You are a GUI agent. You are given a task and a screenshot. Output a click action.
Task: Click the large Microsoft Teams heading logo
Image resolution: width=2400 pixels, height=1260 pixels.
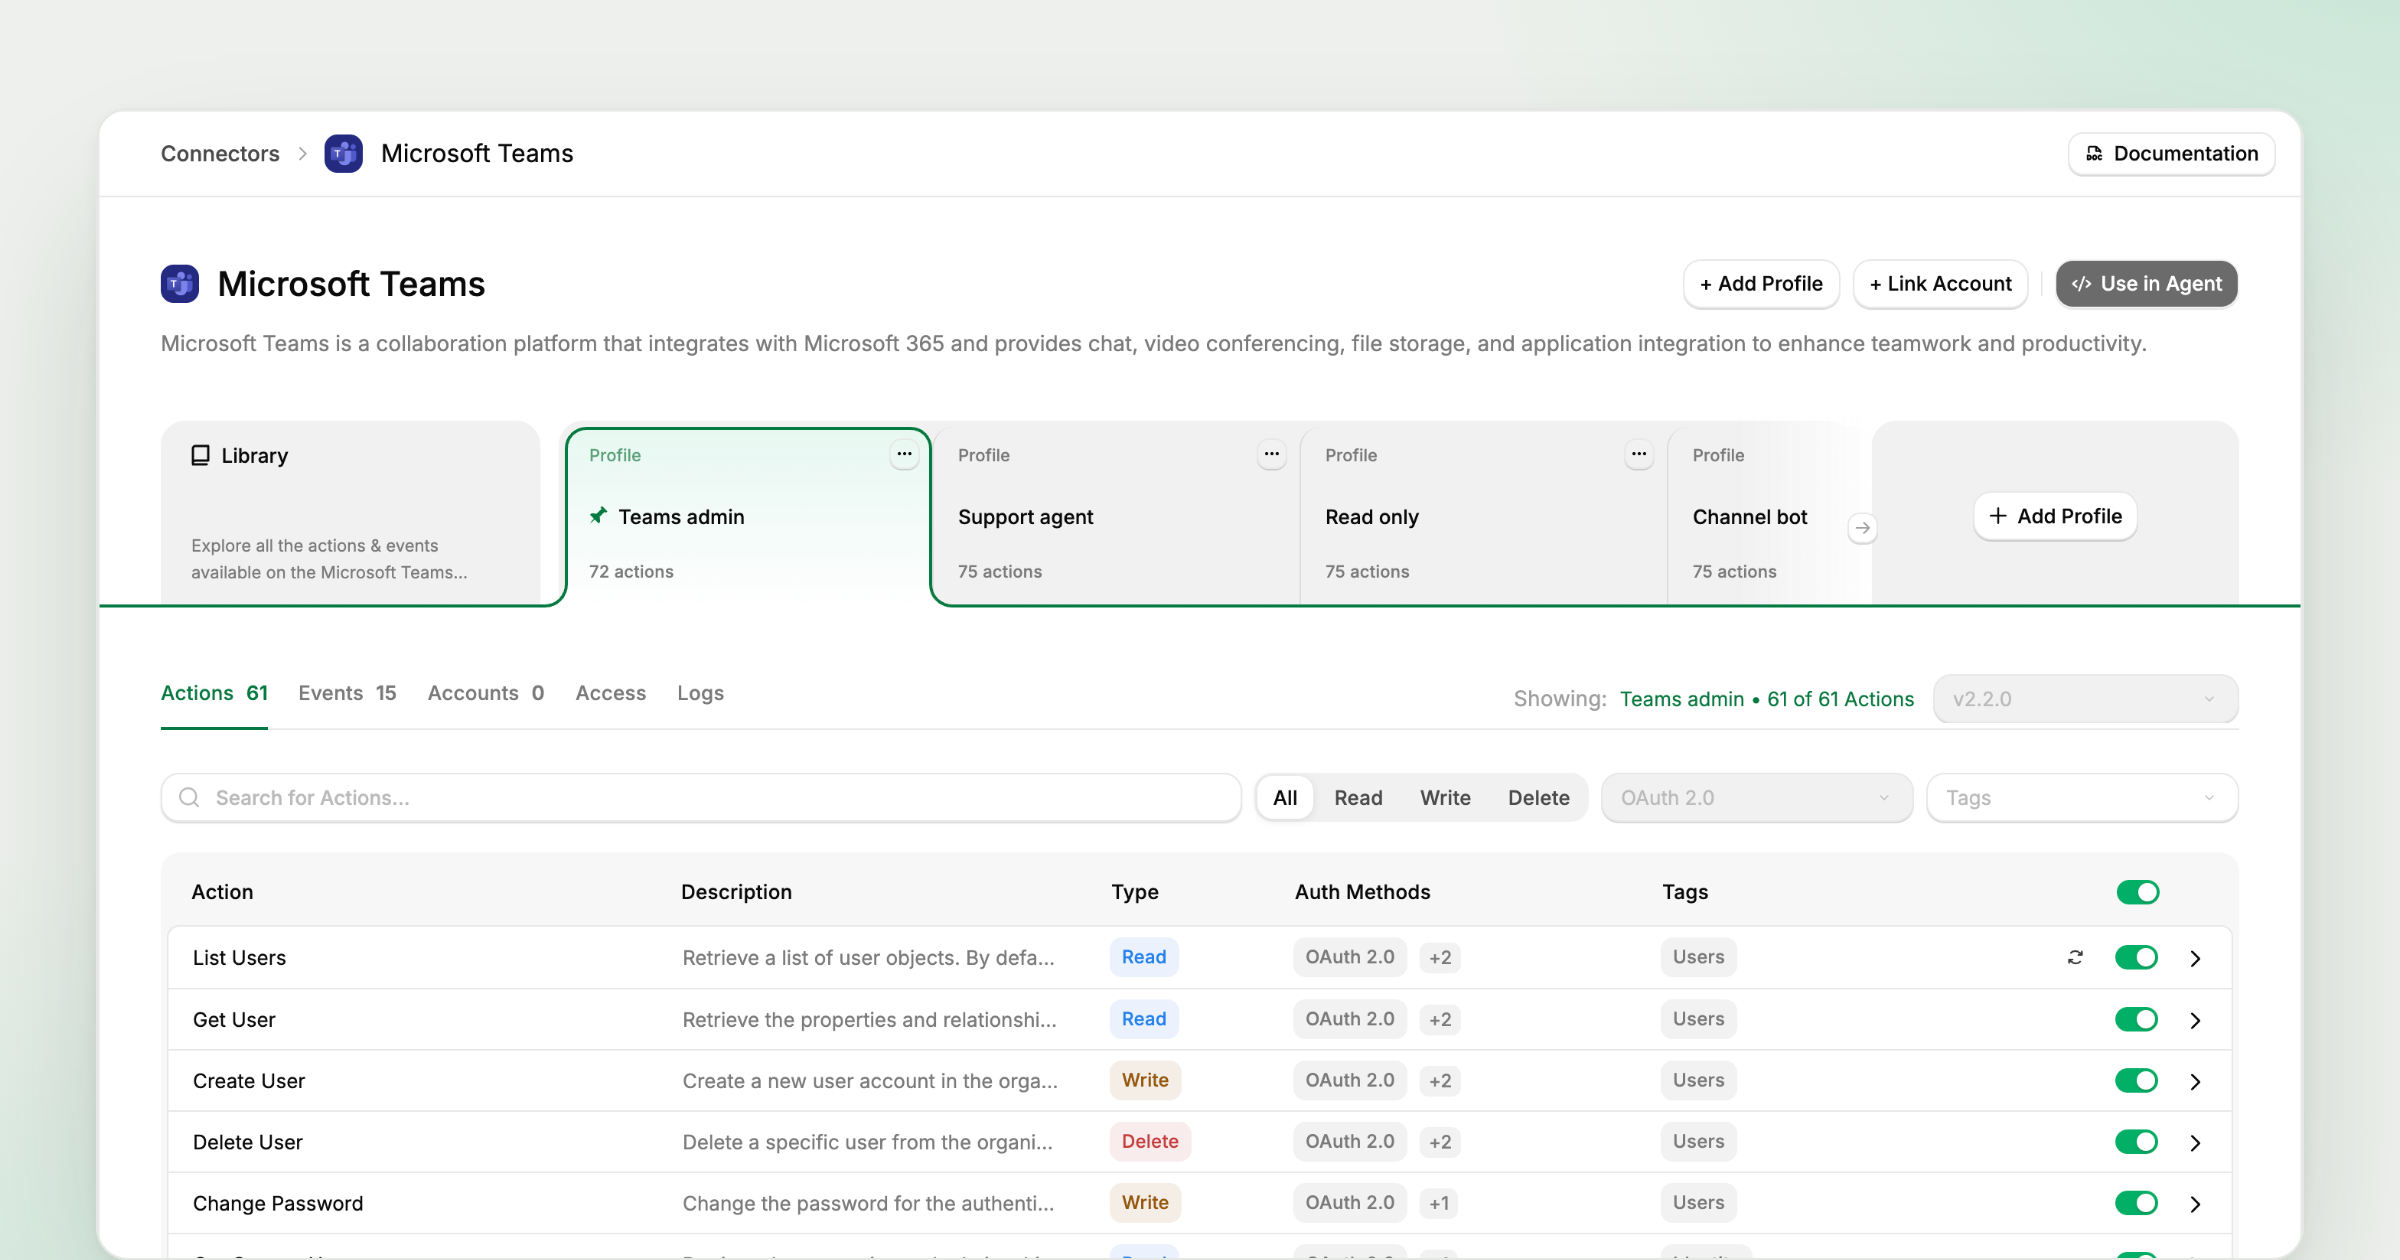pos(180,284)
